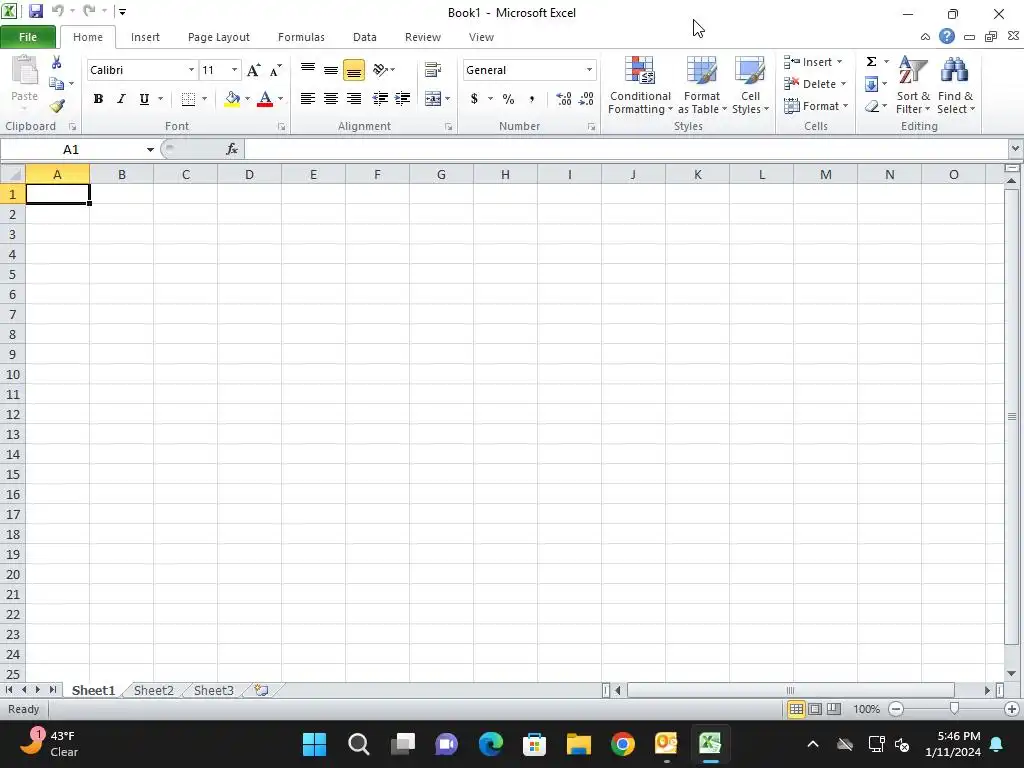Click Increase Decimal icon
This screenshot has width=1024, height=768.
[x=564, y=99]
